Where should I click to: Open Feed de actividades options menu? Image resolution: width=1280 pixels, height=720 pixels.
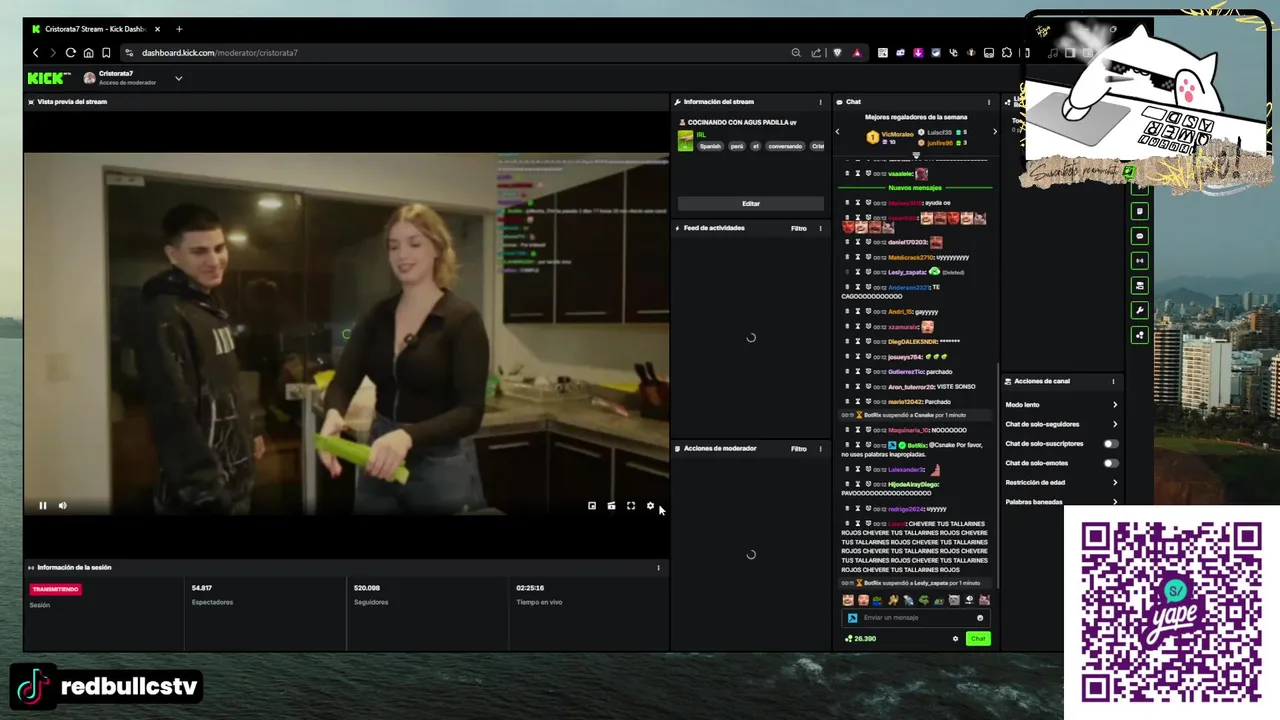[x=820, y=228]
